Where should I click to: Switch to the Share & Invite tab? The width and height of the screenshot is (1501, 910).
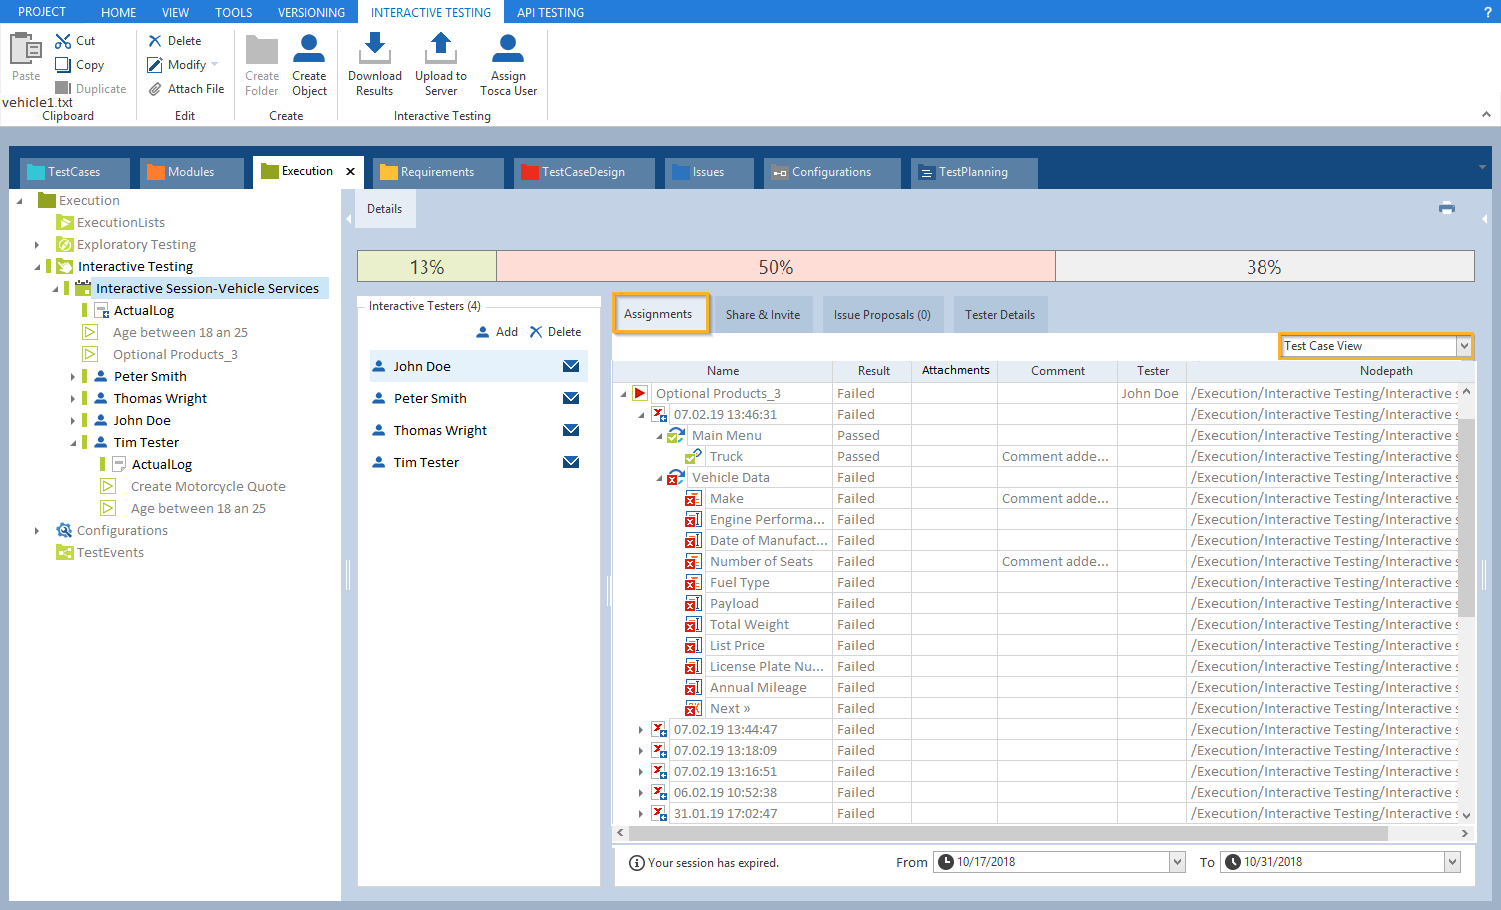(x=763, y=315)
